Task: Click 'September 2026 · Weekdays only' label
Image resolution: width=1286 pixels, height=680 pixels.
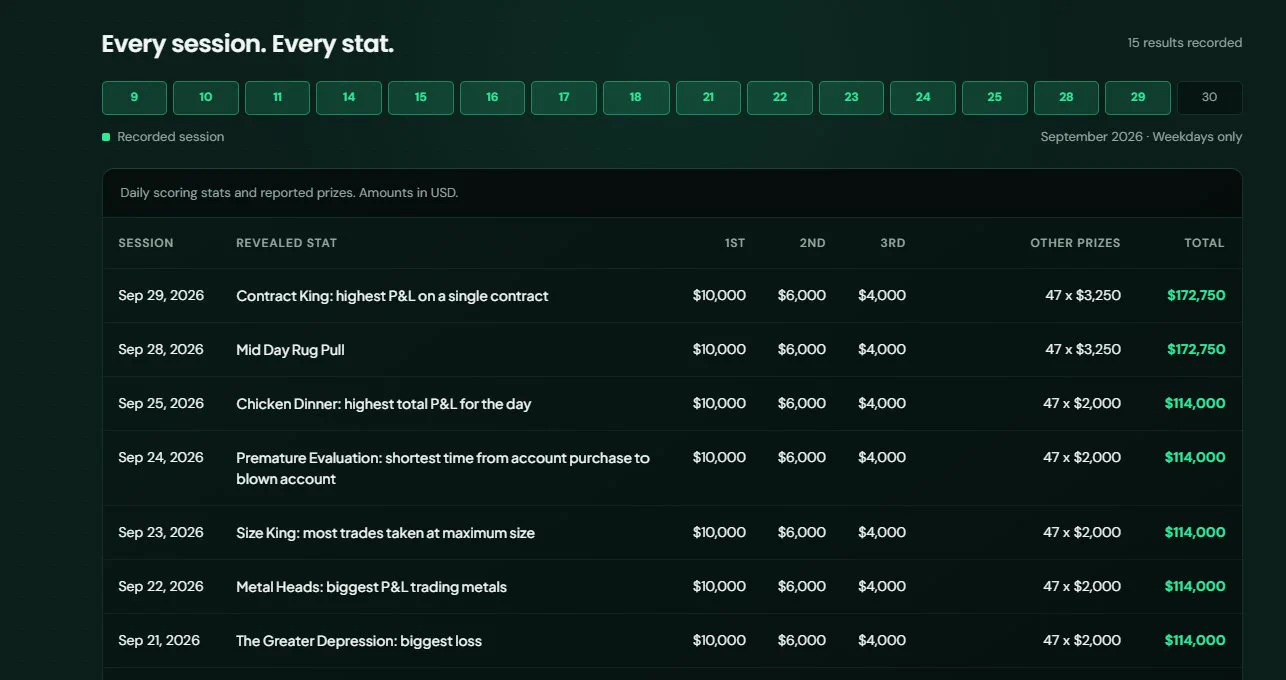Action: click(x=1141, y=137)
